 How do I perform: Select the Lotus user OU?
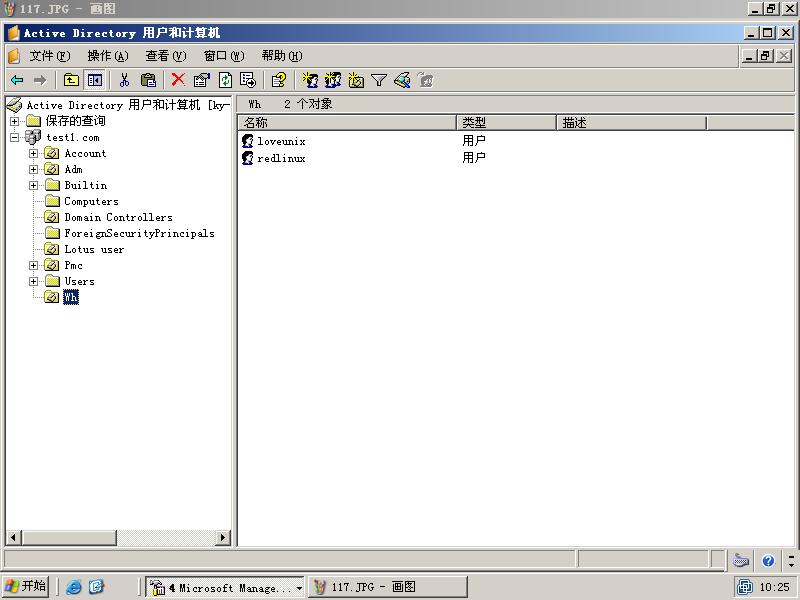pos(94,249)
